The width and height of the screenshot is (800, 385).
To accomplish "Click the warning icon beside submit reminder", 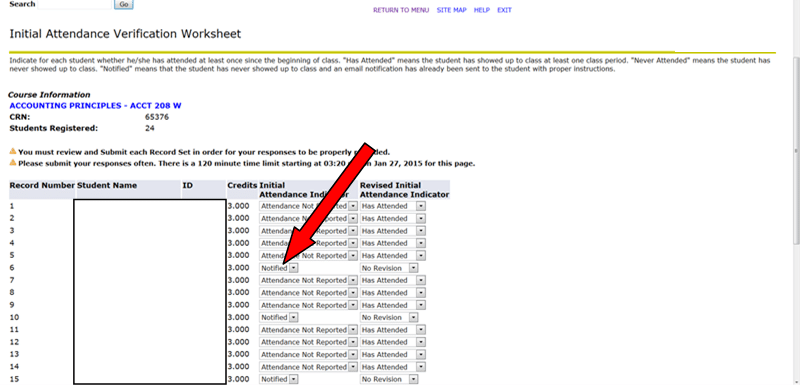I will [x=13, y=151].
